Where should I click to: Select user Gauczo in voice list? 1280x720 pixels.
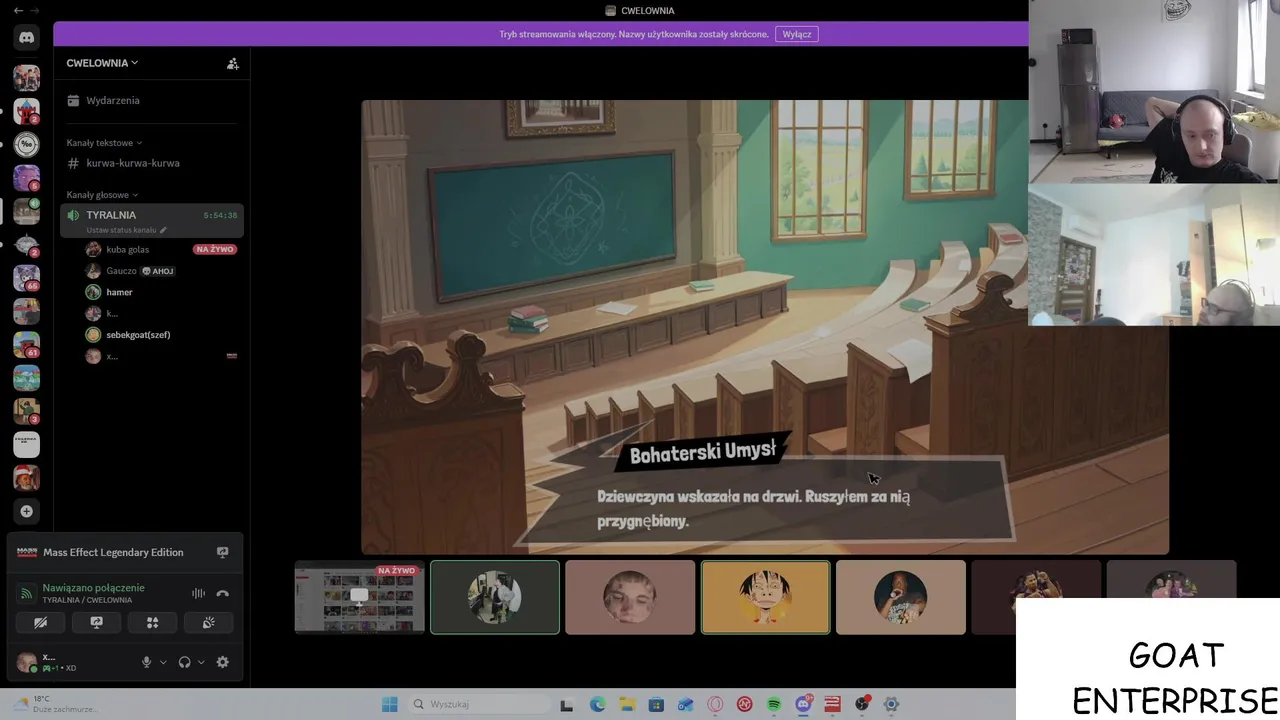coord(121,271)
